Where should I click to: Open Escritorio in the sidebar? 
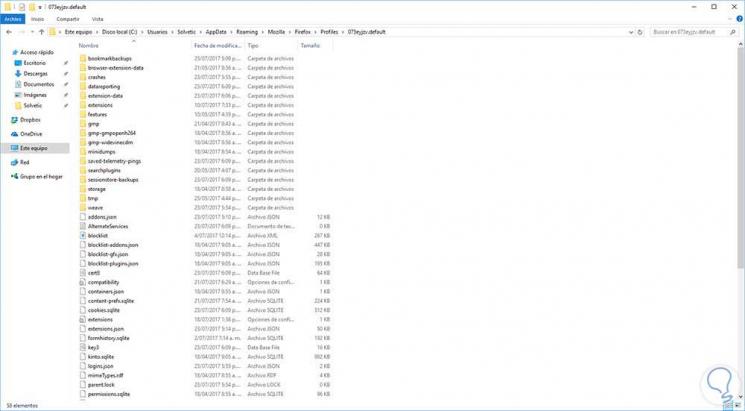pos(34,63)
